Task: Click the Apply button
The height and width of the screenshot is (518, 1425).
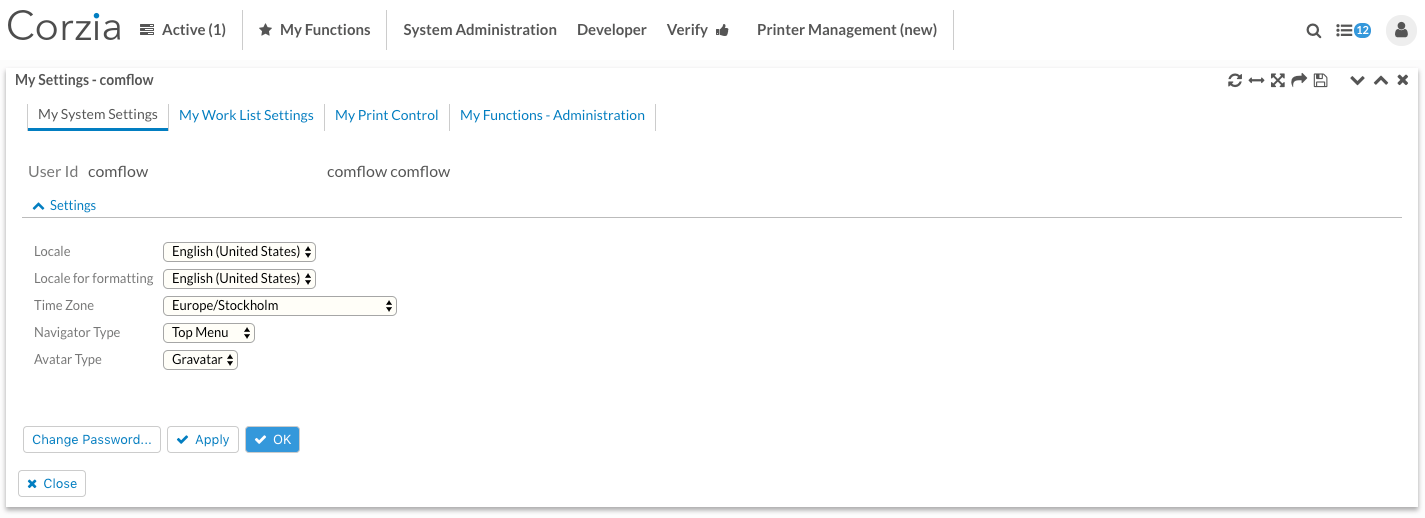Action: point(203,440)
